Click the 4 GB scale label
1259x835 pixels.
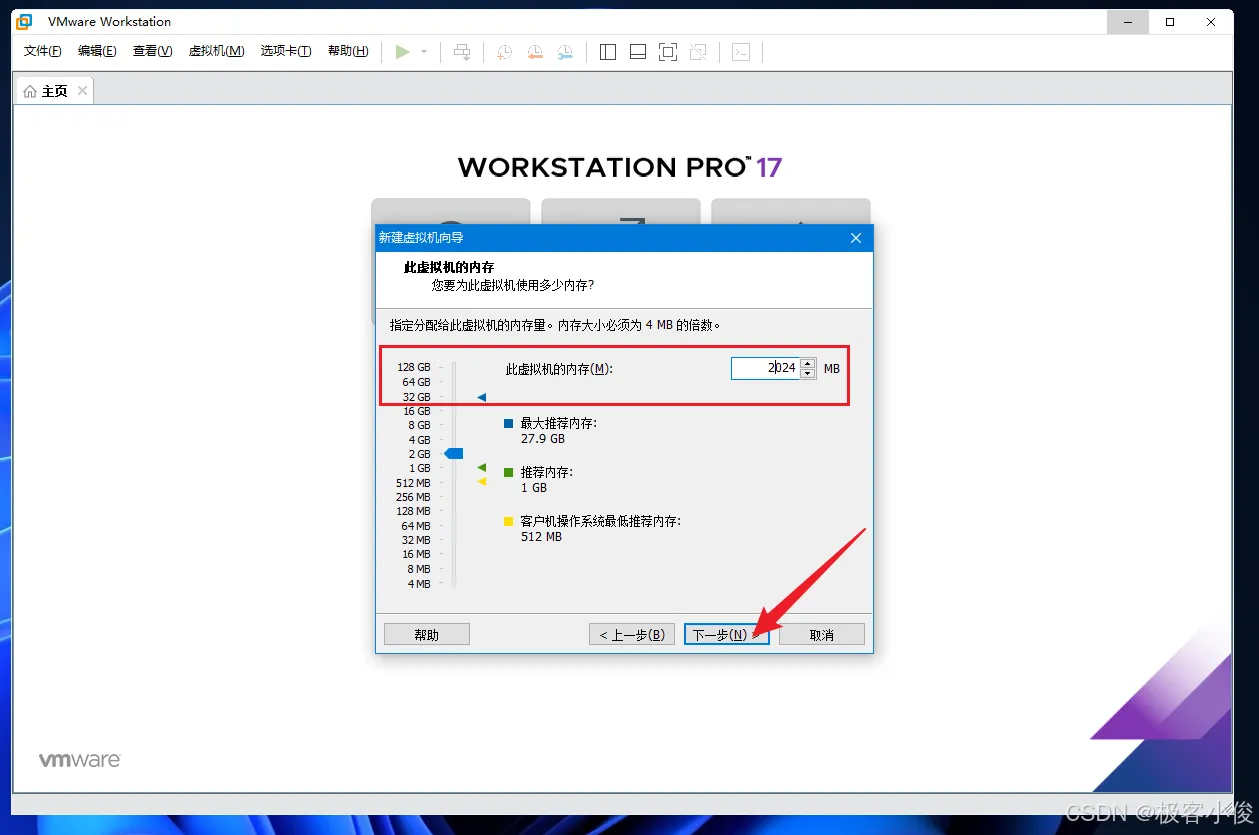419,440
